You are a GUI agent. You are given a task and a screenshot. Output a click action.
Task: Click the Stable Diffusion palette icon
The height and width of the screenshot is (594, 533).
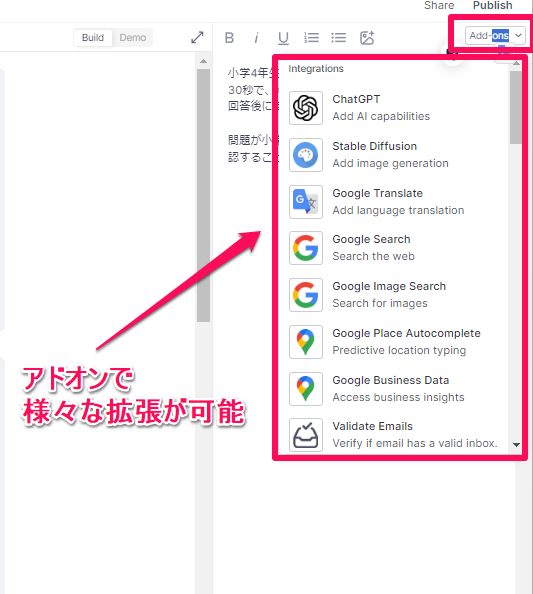coord(306,155)
